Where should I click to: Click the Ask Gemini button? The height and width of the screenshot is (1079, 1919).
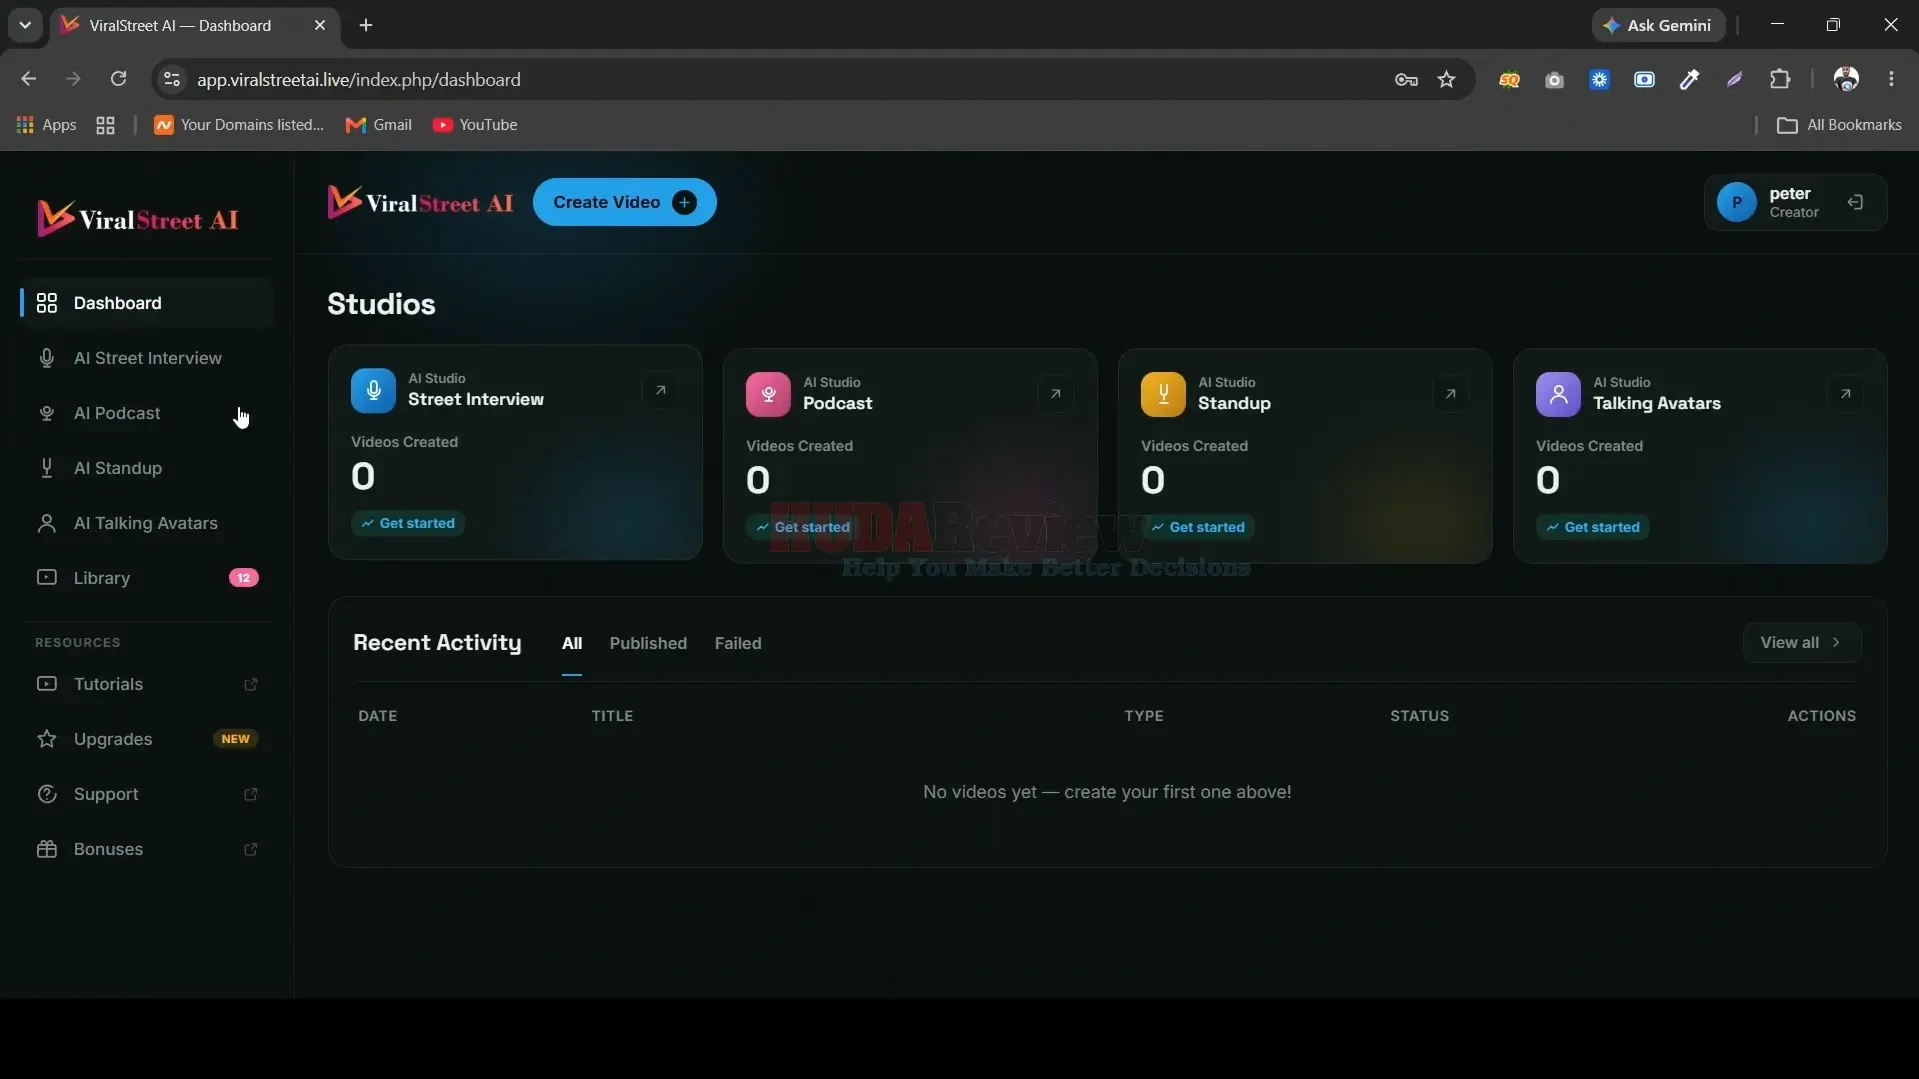click(x=1658, y=25)
